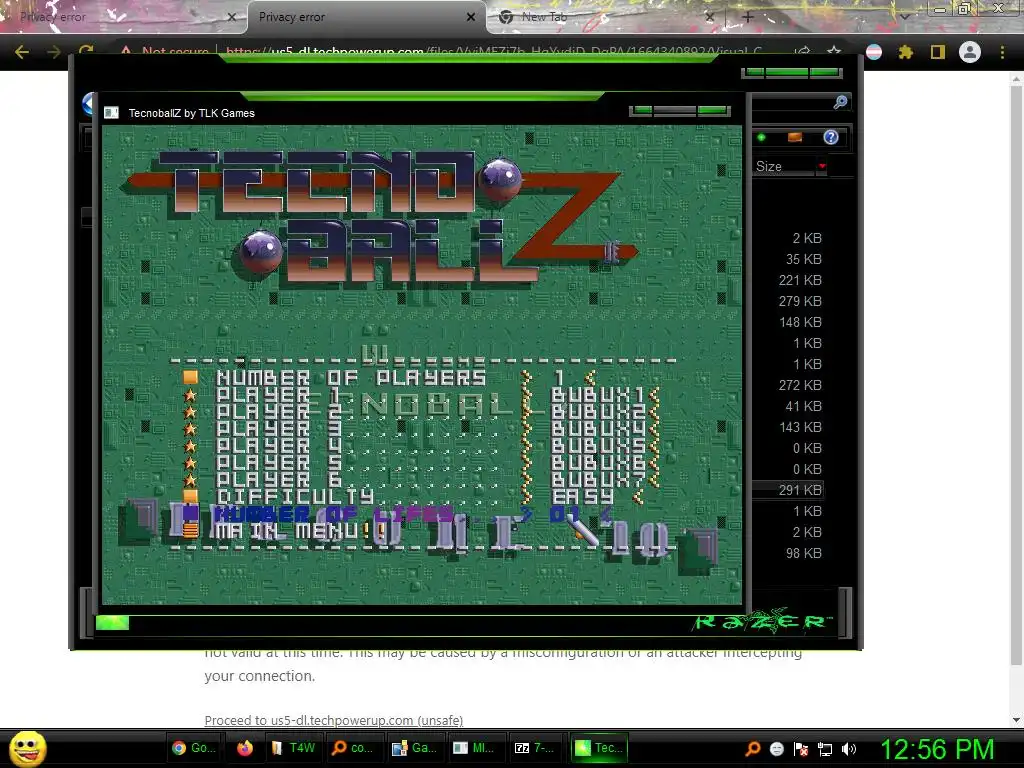
Task: Select PLAYER 1 name entry in game menu
Action: 280,394
